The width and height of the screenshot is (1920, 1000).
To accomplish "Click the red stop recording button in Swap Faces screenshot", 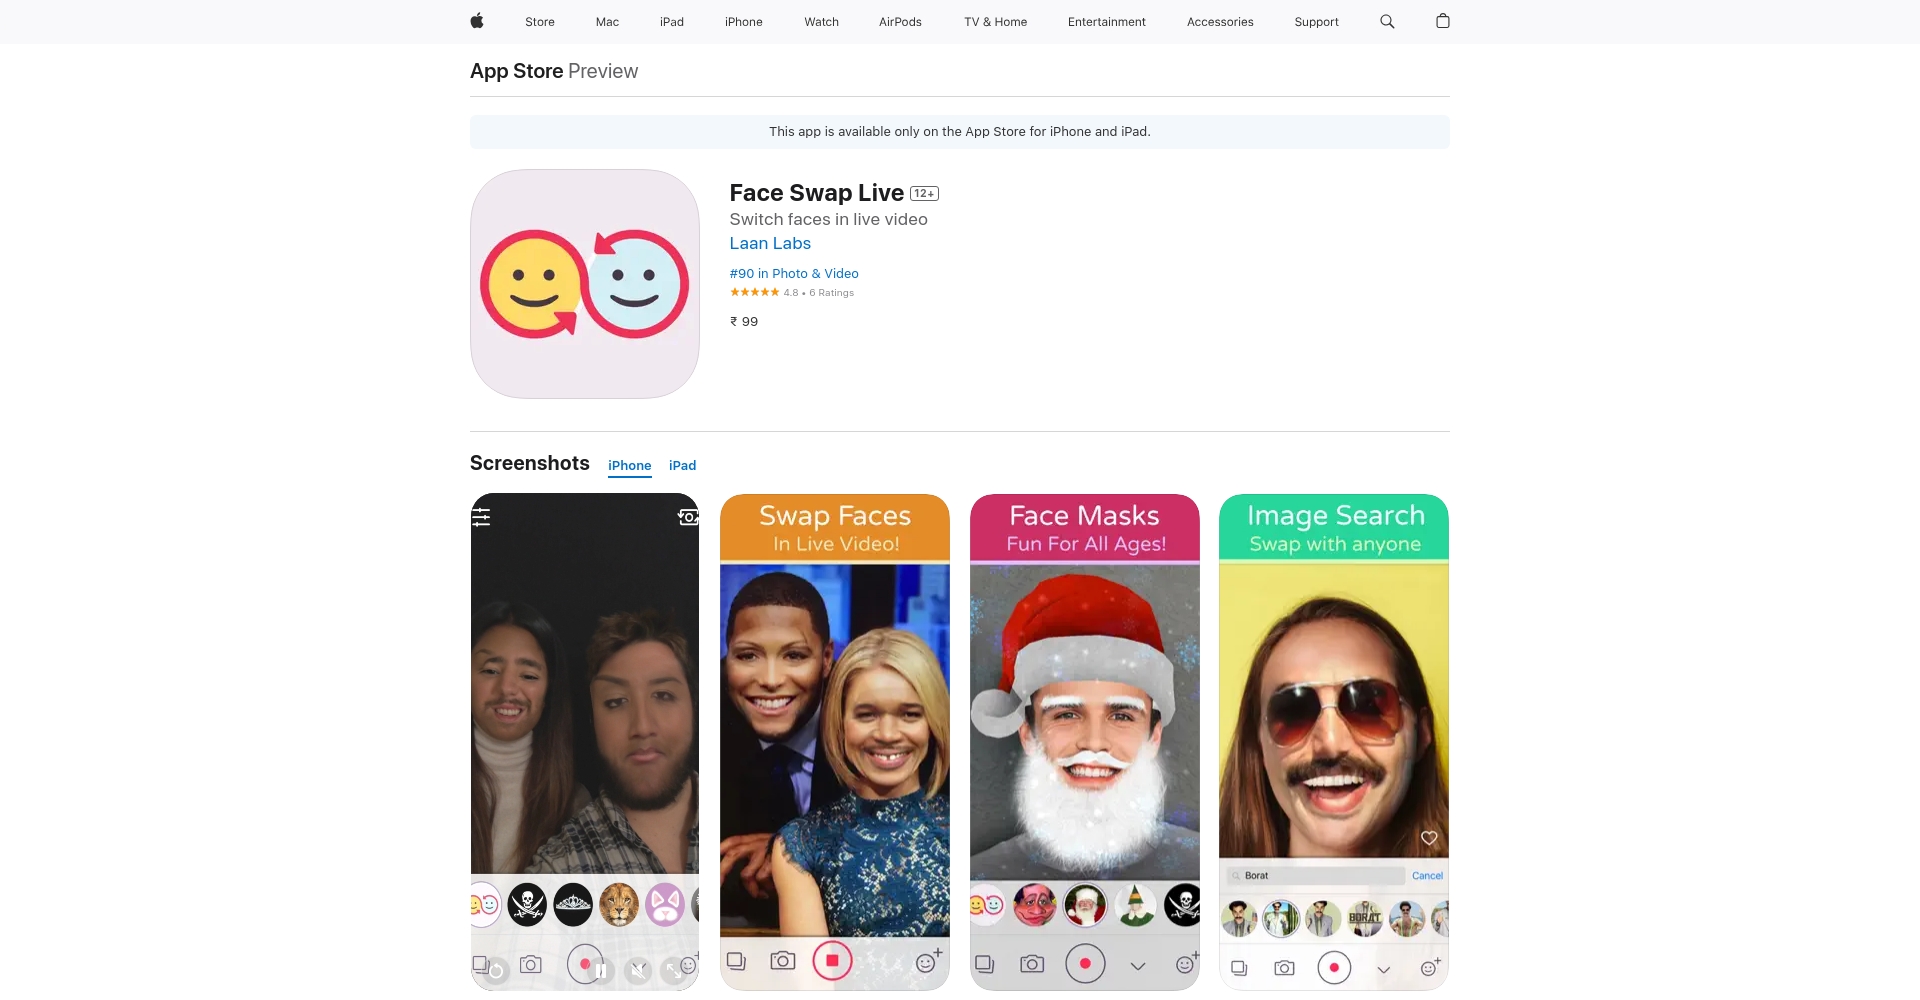I will [832, 961].
